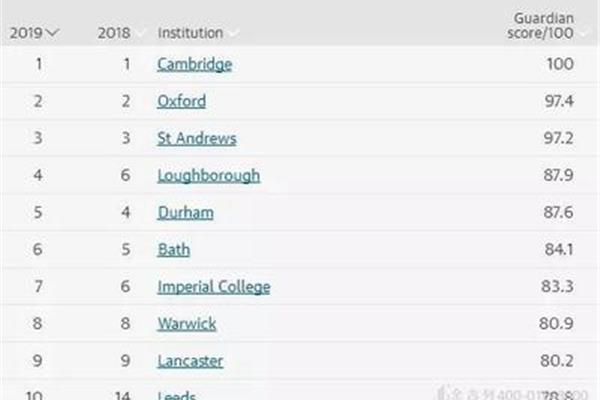The image size is (600, 400).
Task: Select Warwick's score 80.9
Action: pyautogui.click(x=556, y=324)
